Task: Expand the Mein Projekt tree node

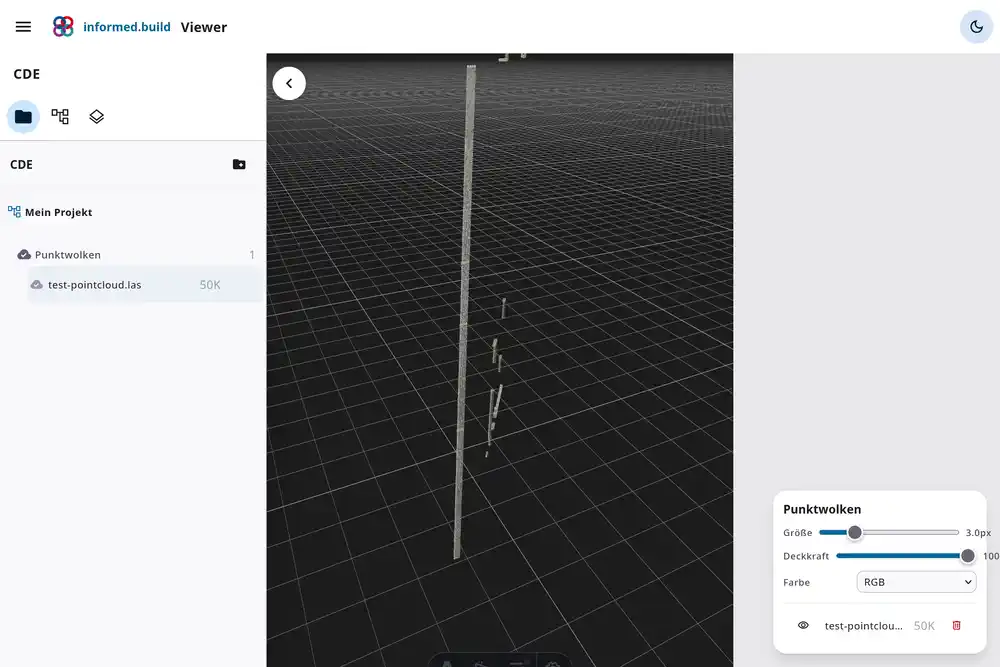Action: [58, 212]
